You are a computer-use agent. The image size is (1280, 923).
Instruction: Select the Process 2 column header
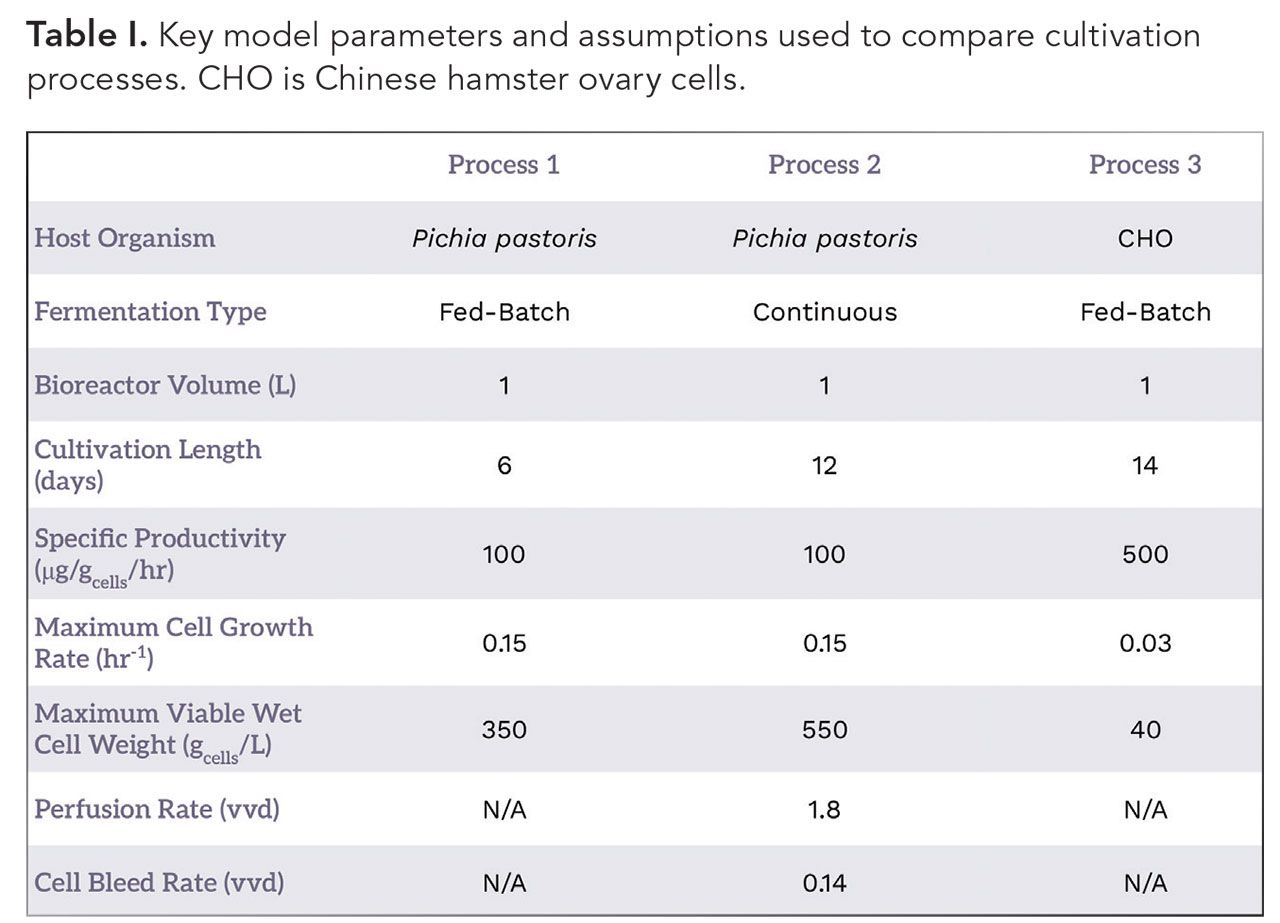[824, 165]
